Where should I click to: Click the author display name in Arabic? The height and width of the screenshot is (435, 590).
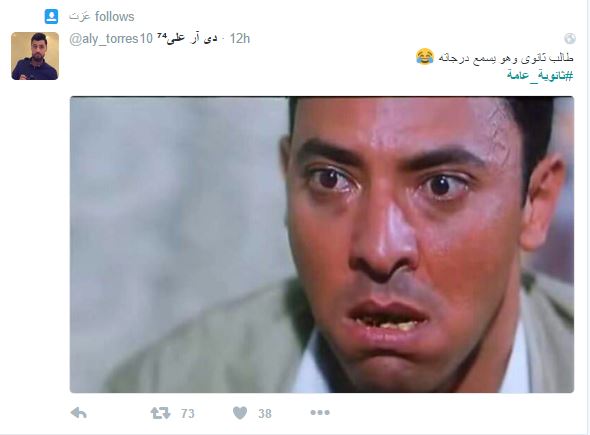click(x=192, y=38)
